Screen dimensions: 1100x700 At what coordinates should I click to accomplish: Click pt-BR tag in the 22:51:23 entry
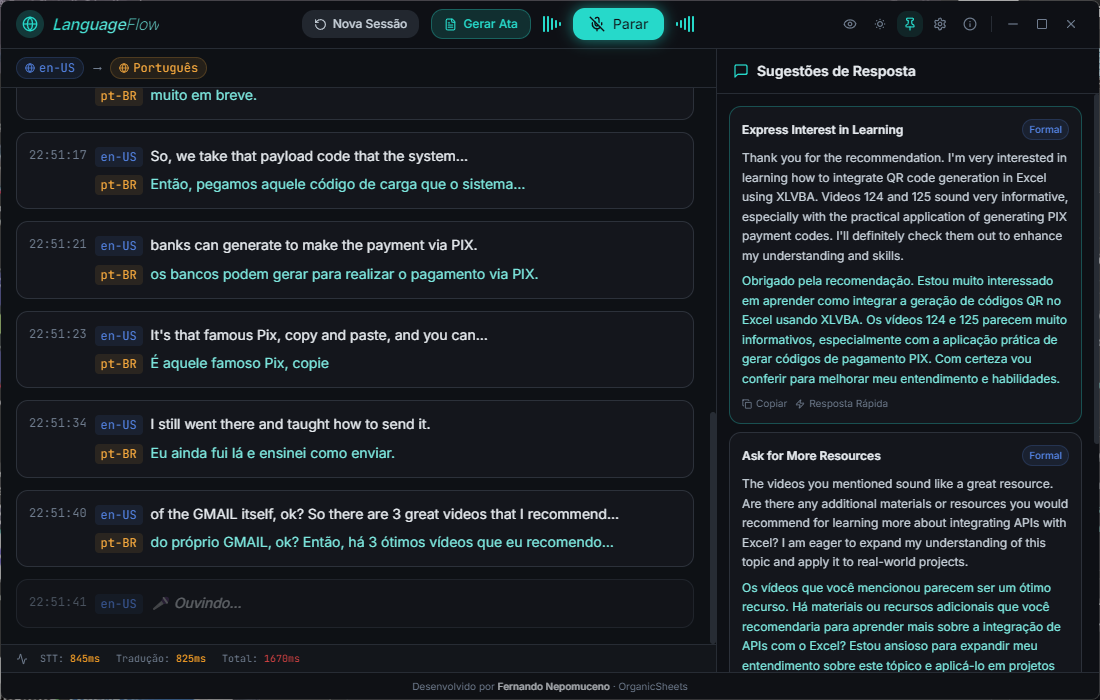click(119, 364)
